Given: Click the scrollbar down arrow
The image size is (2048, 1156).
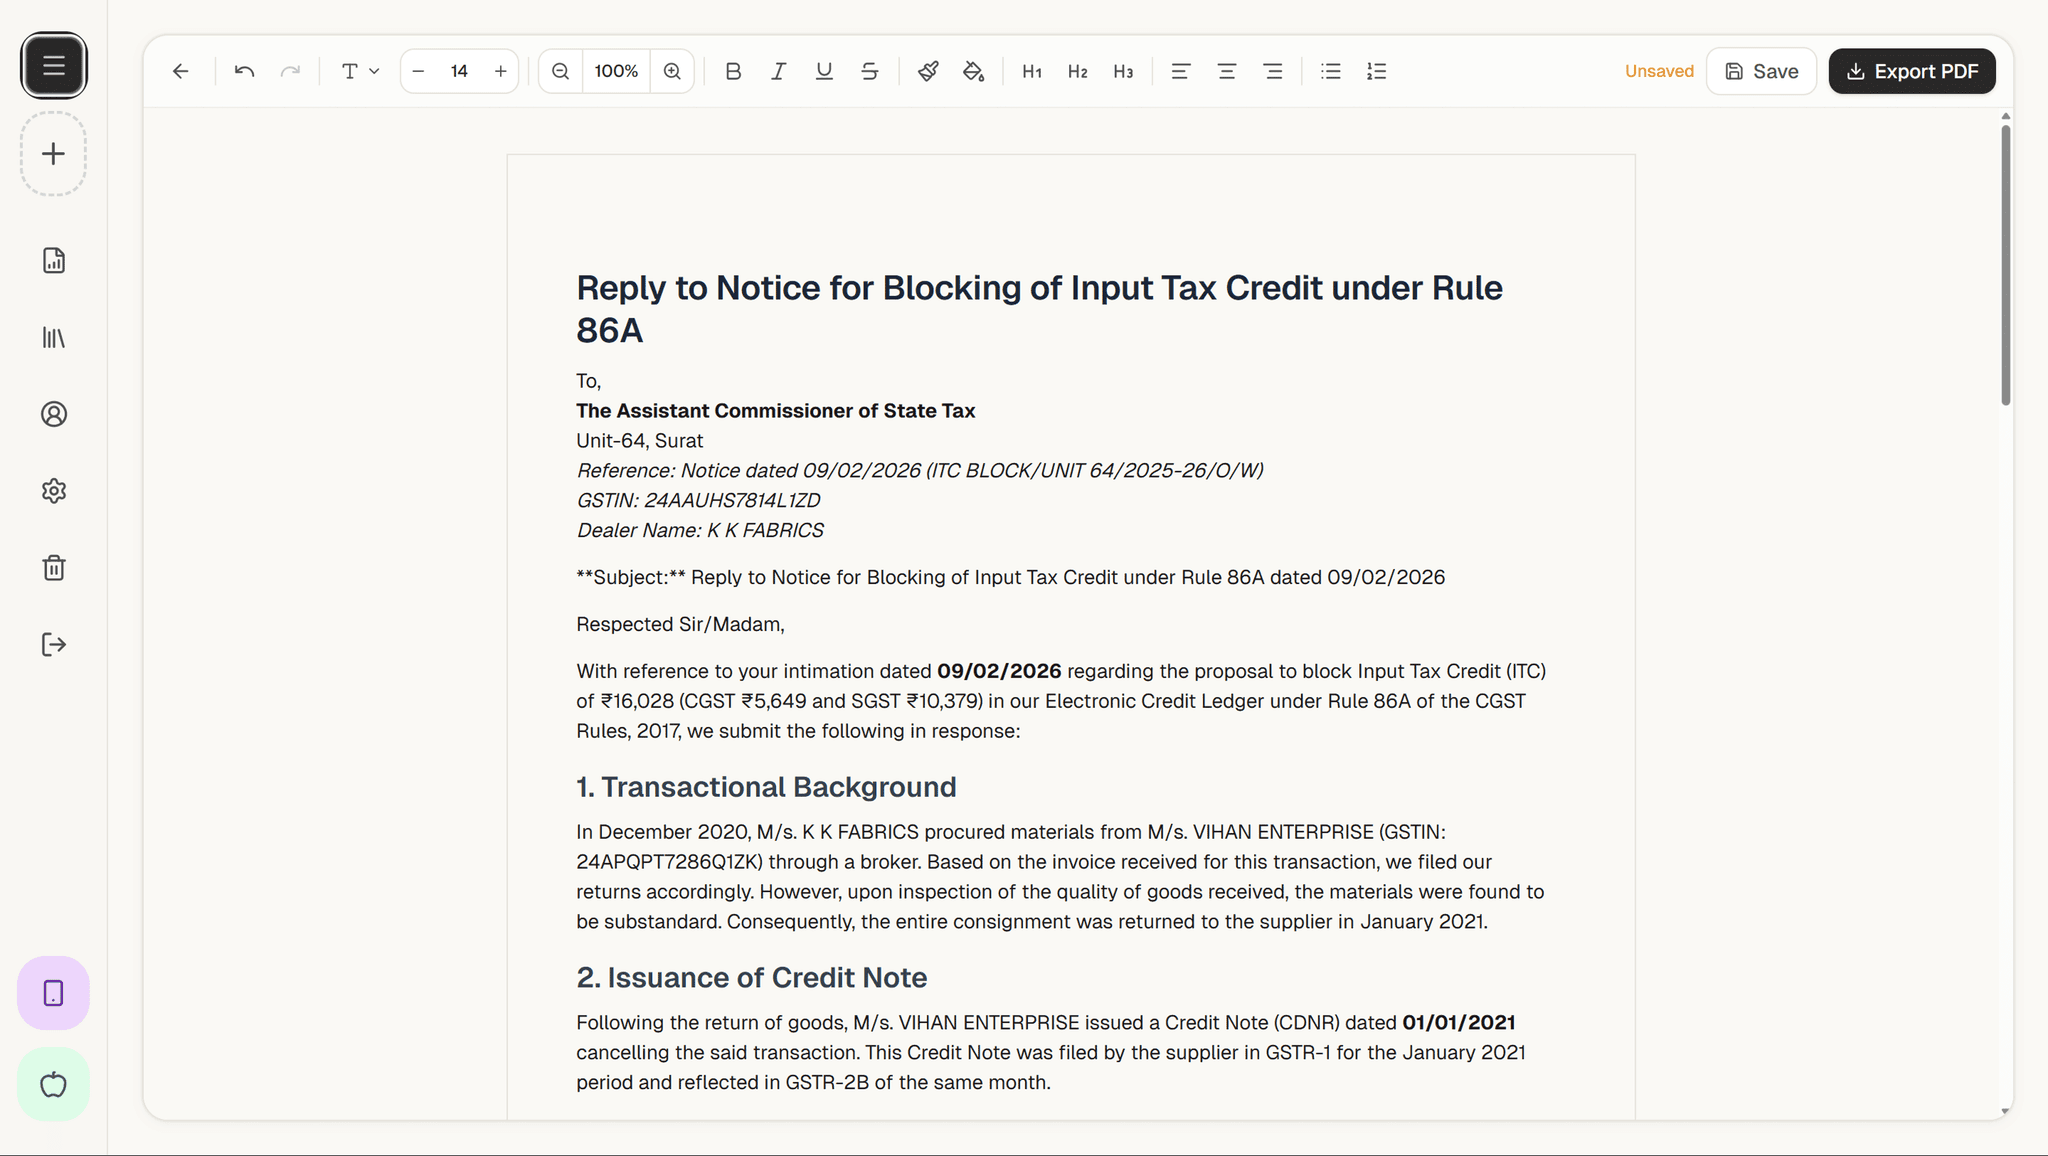Looking at the screenshot, I should coord(2005,1111).
